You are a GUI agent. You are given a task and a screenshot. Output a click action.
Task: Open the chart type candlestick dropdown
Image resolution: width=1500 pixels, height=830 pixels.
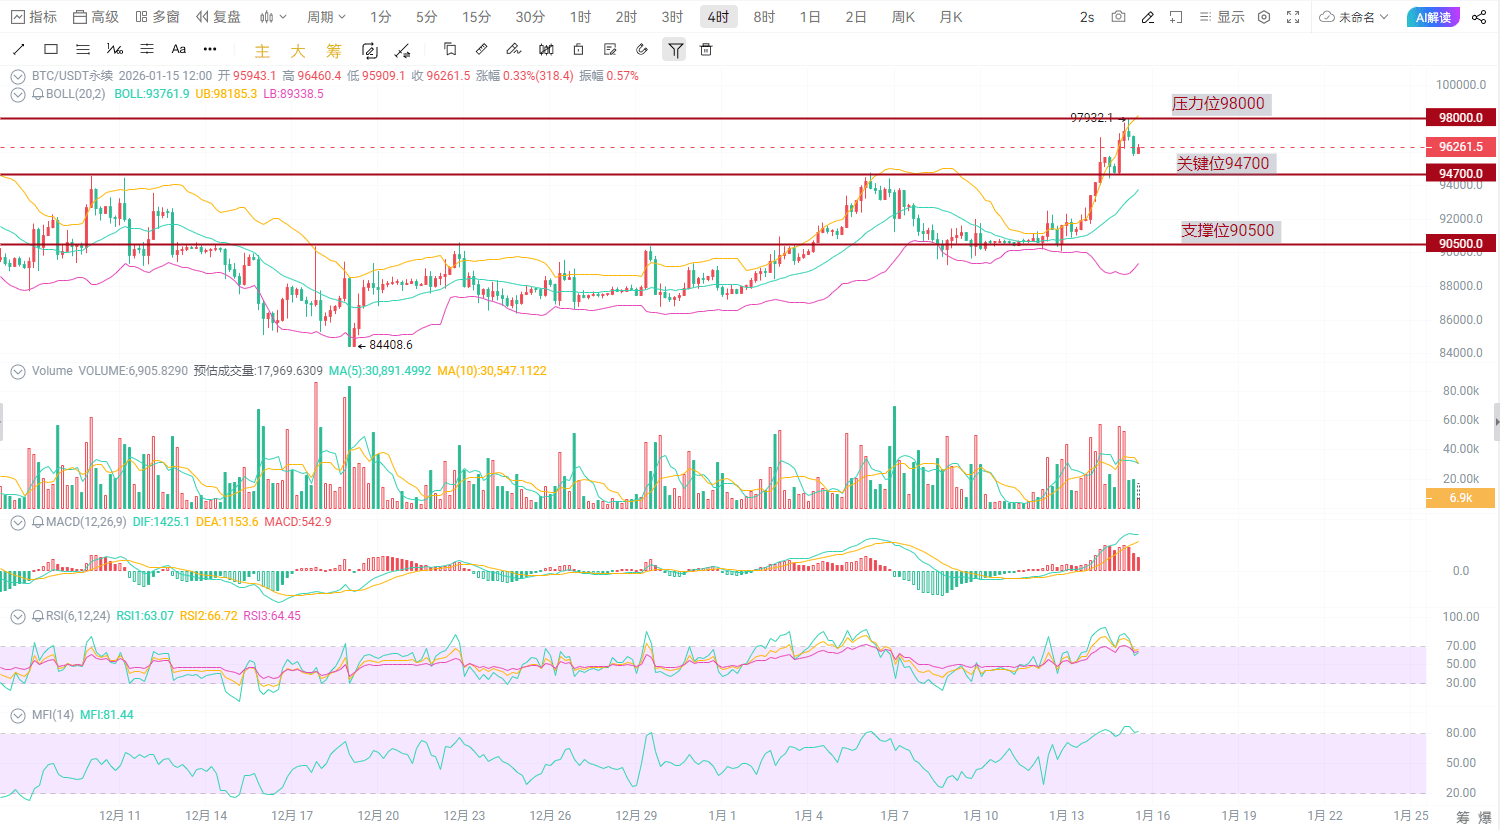point(273,17)
